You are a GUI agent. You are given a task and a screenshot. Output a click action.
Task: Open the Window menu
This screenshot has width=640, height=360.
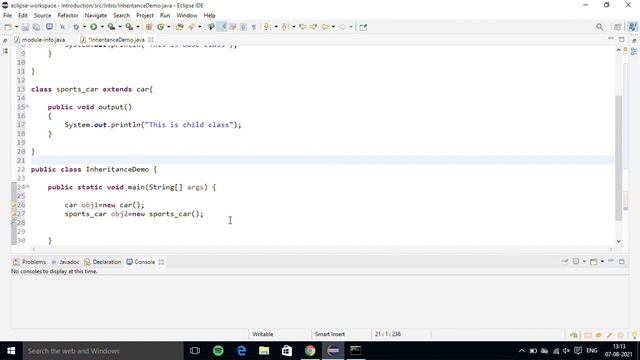187,16
